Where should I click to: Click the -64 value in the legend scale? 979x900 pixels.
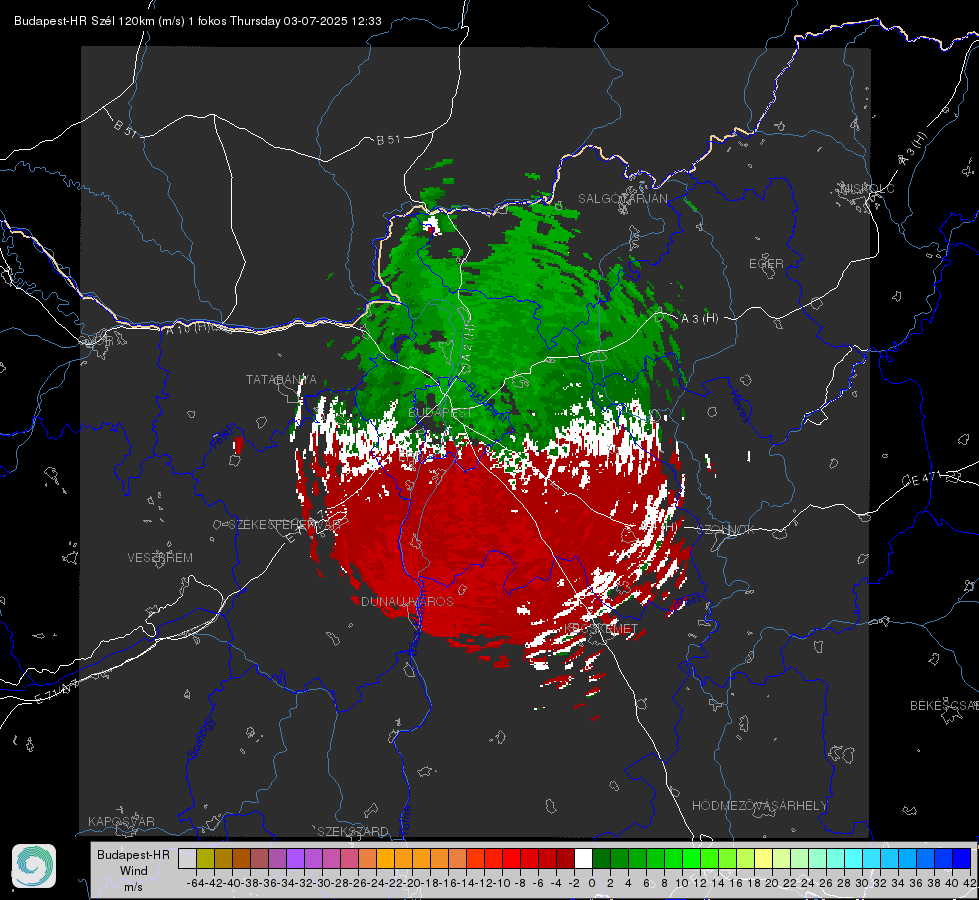click(195, 883)
